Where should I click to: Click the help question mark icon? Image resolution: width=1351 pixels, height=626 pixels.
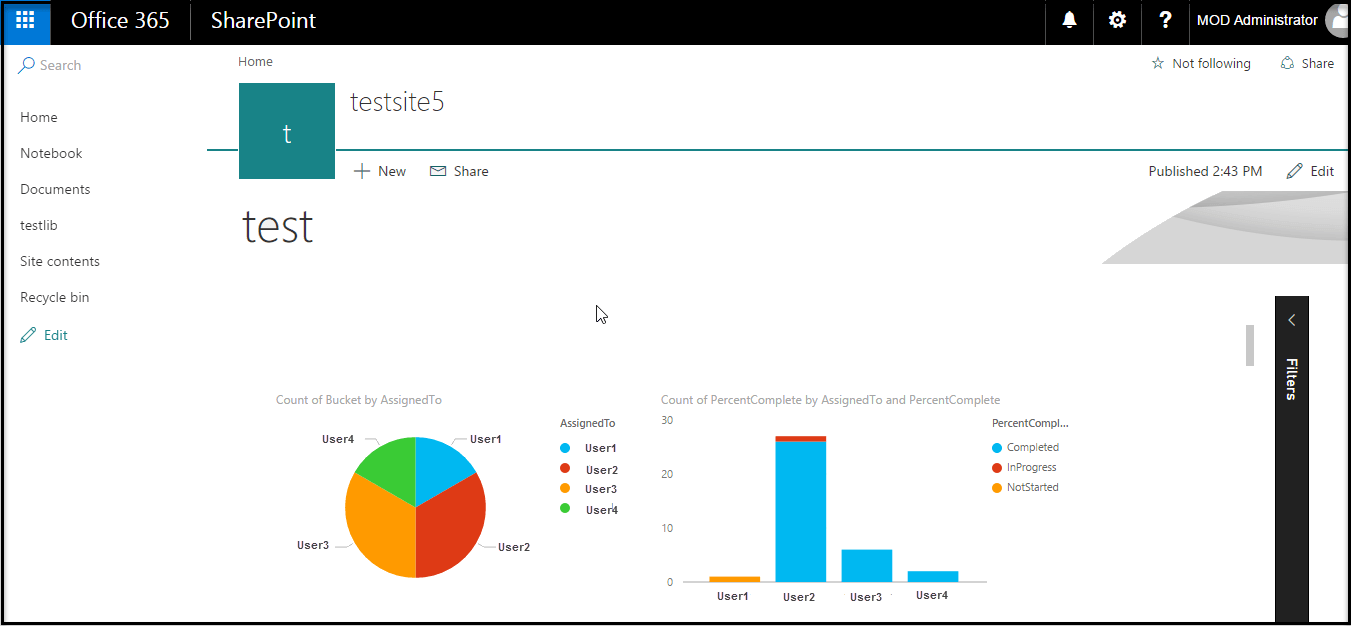coord(1165,21)
